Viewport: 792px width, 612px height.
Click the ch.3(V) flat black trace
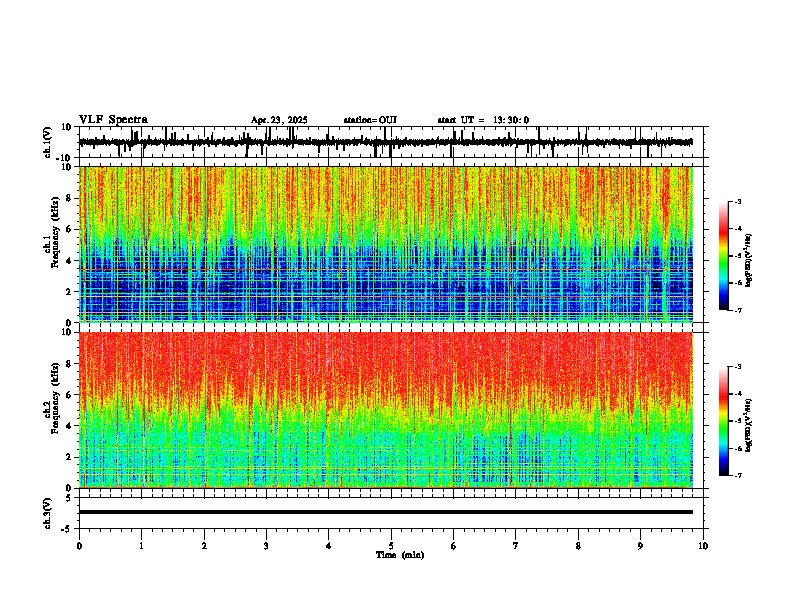386,512
